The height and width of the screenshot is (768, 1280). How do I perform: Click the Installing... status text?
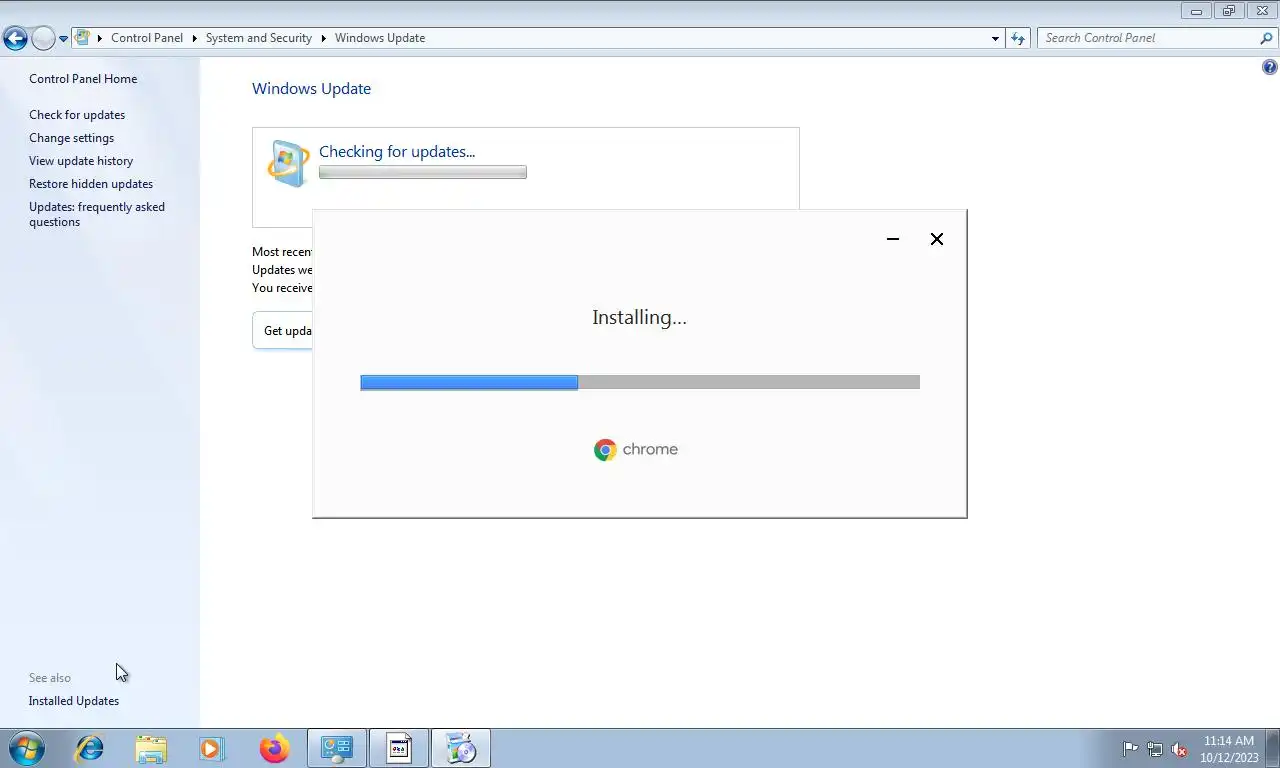[639, 317]
